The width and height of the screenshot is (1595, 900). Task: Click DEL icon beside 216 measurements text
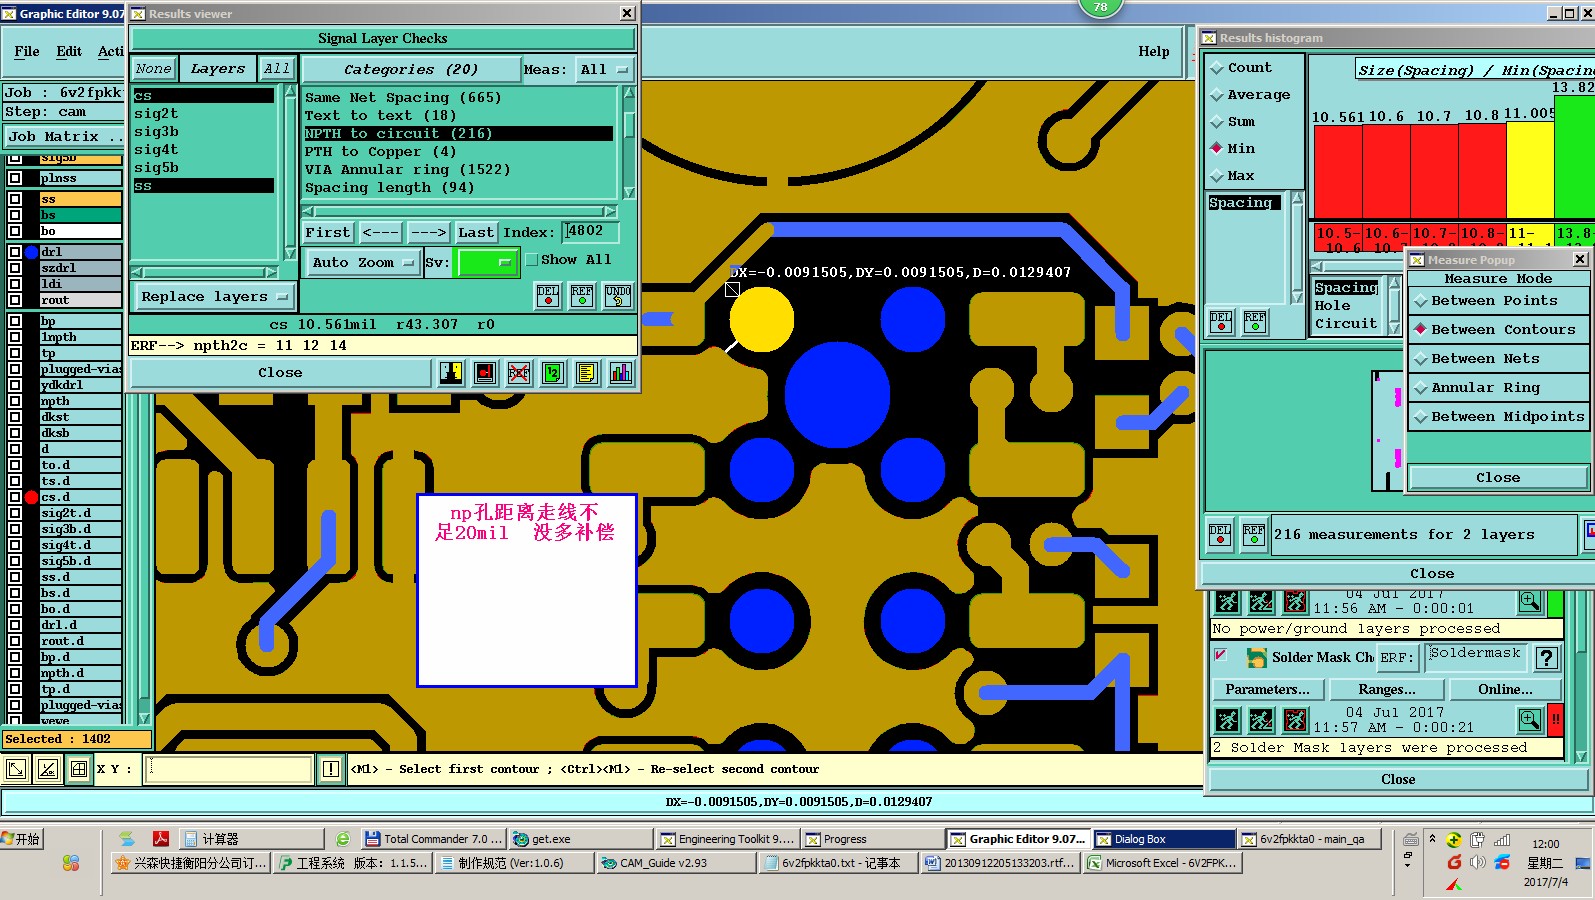(1220, 534)
